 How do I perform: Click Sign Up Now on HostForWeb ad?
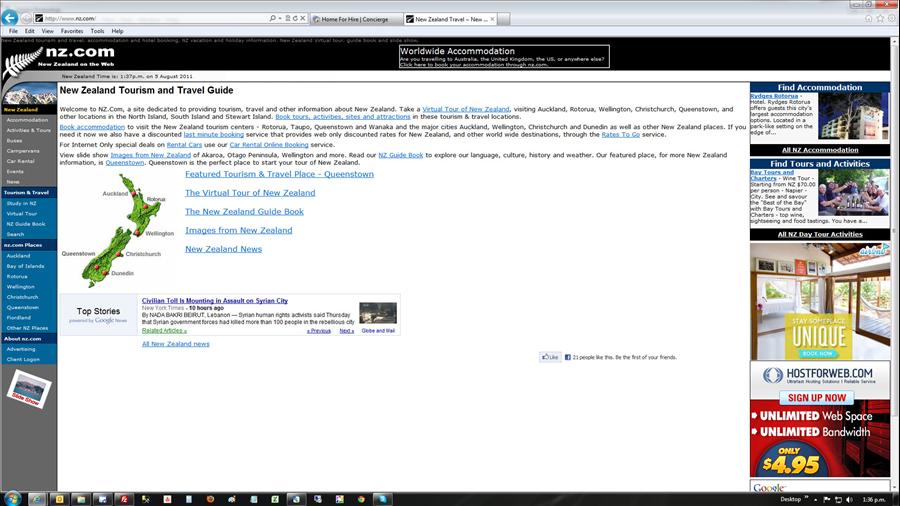[x=817, y=398]
